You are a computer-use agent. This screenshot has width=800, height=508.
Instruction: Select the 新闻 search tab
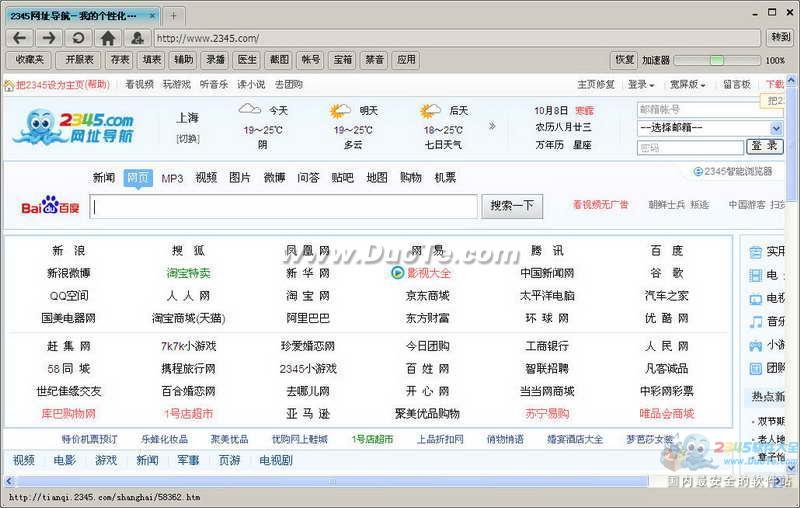pos(104,177)
